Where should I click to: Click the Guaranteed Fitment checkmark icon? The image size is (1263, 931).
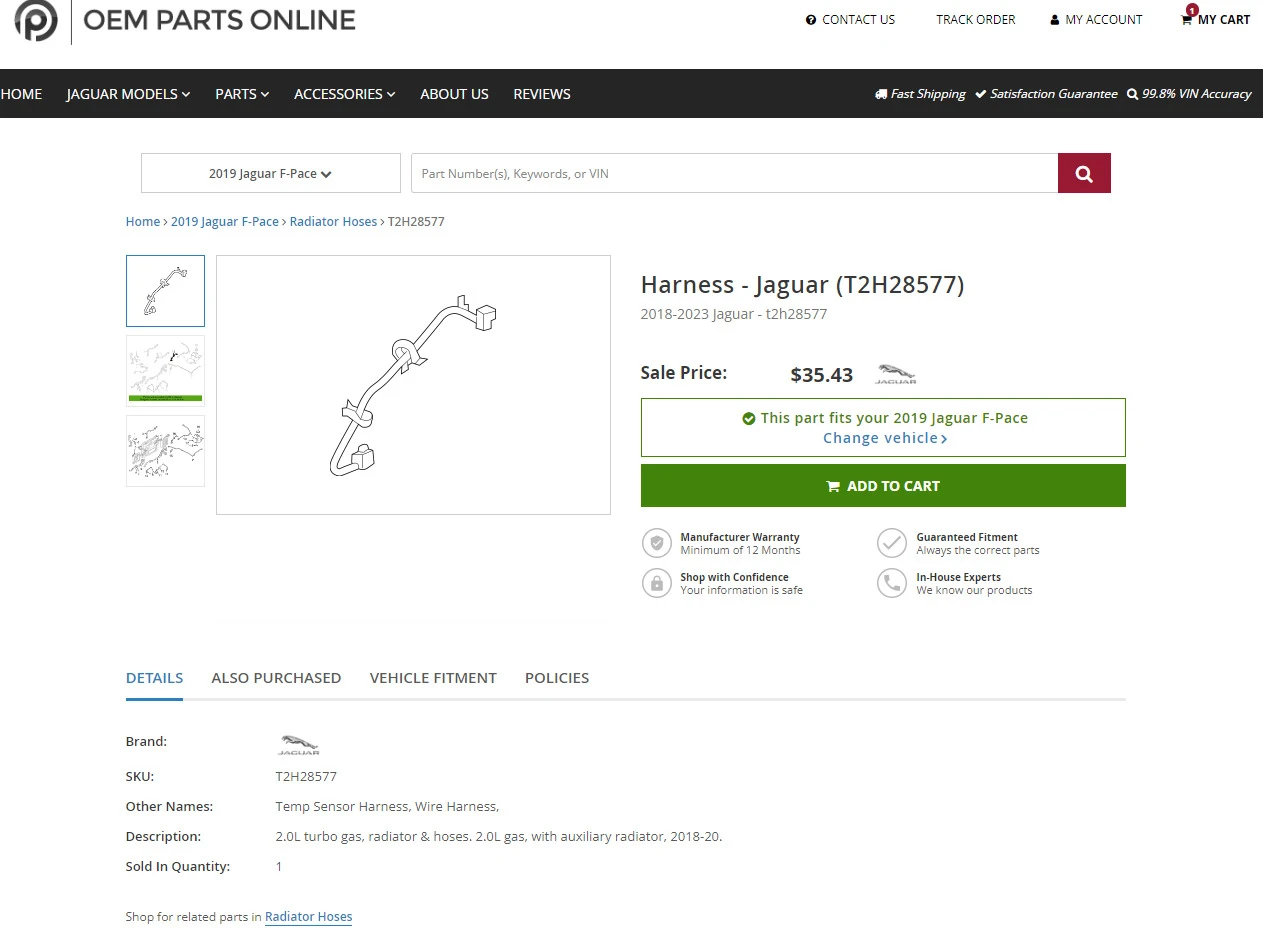tap(891, 543)
